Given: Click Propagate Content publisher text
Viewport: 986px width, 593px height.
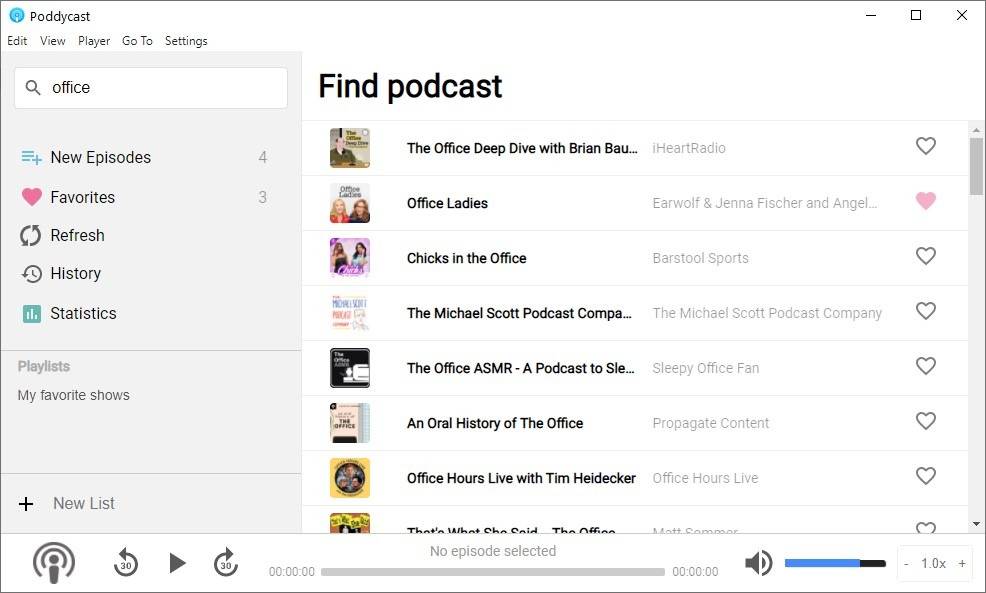Looking at the screenshot, I should point(711,423).
